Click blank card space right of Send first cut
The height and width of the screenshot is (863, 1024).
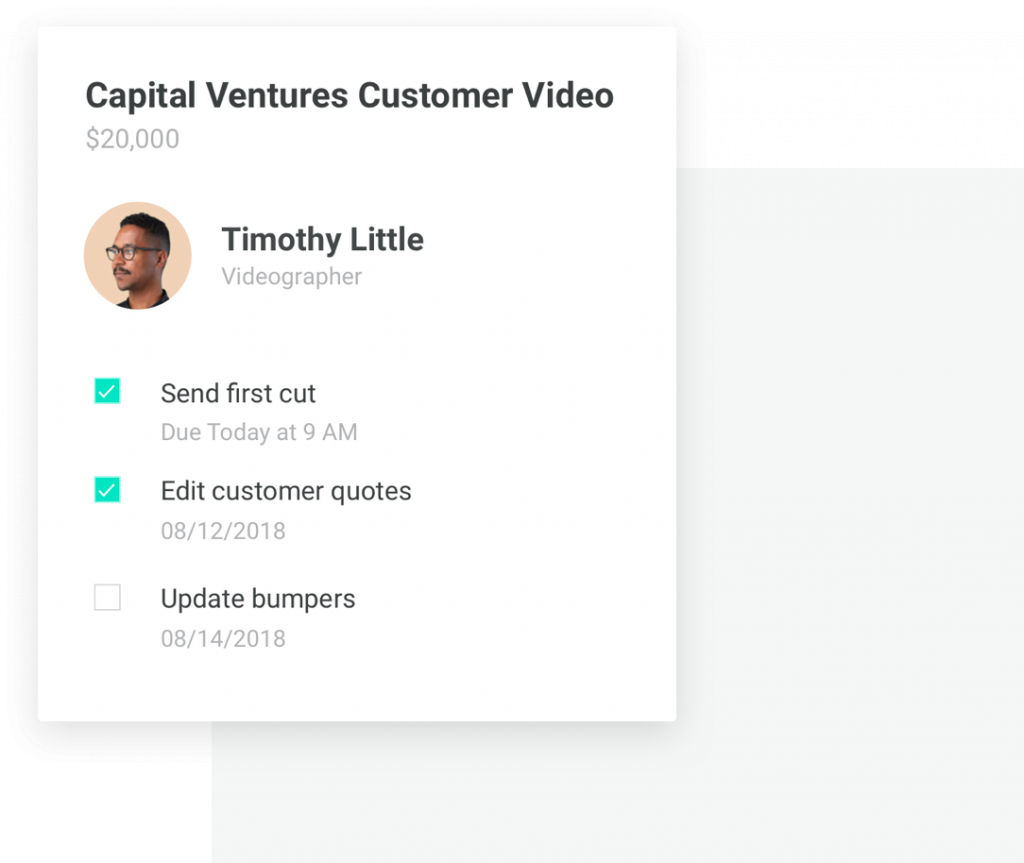click(x=500, y=393)
